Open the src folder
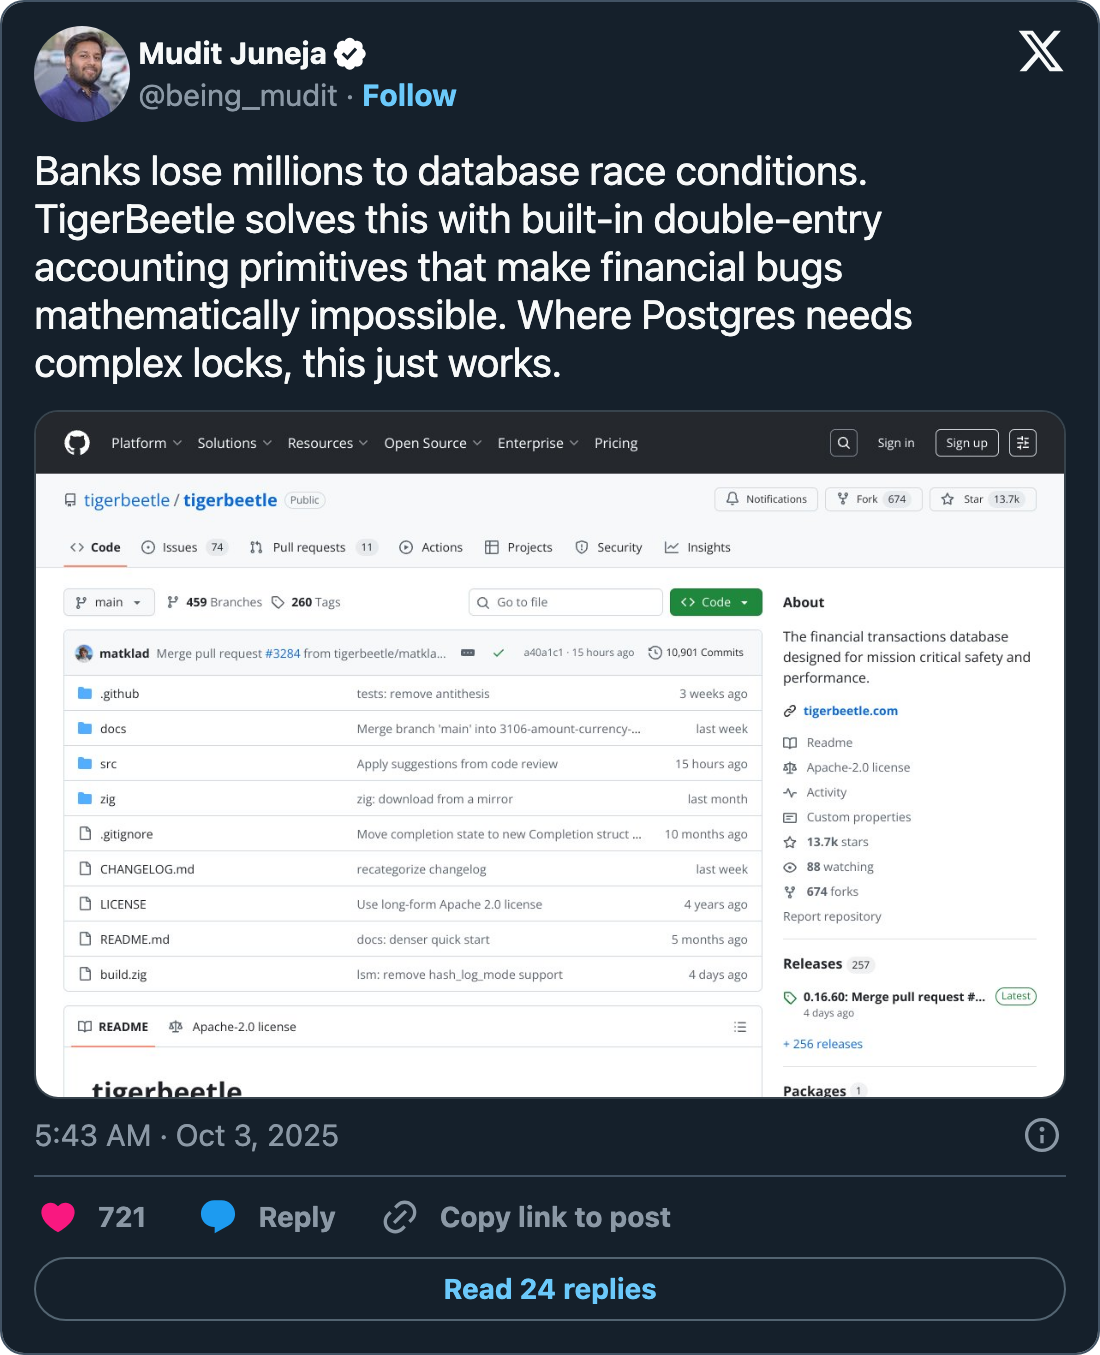This screenshot has height=1355, width=1100. pyautogui.click(x=108, y=764)
